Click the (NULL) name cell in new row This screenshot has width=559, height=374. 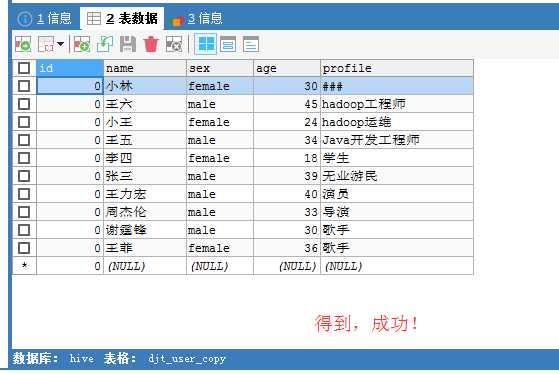coord(145,266)
